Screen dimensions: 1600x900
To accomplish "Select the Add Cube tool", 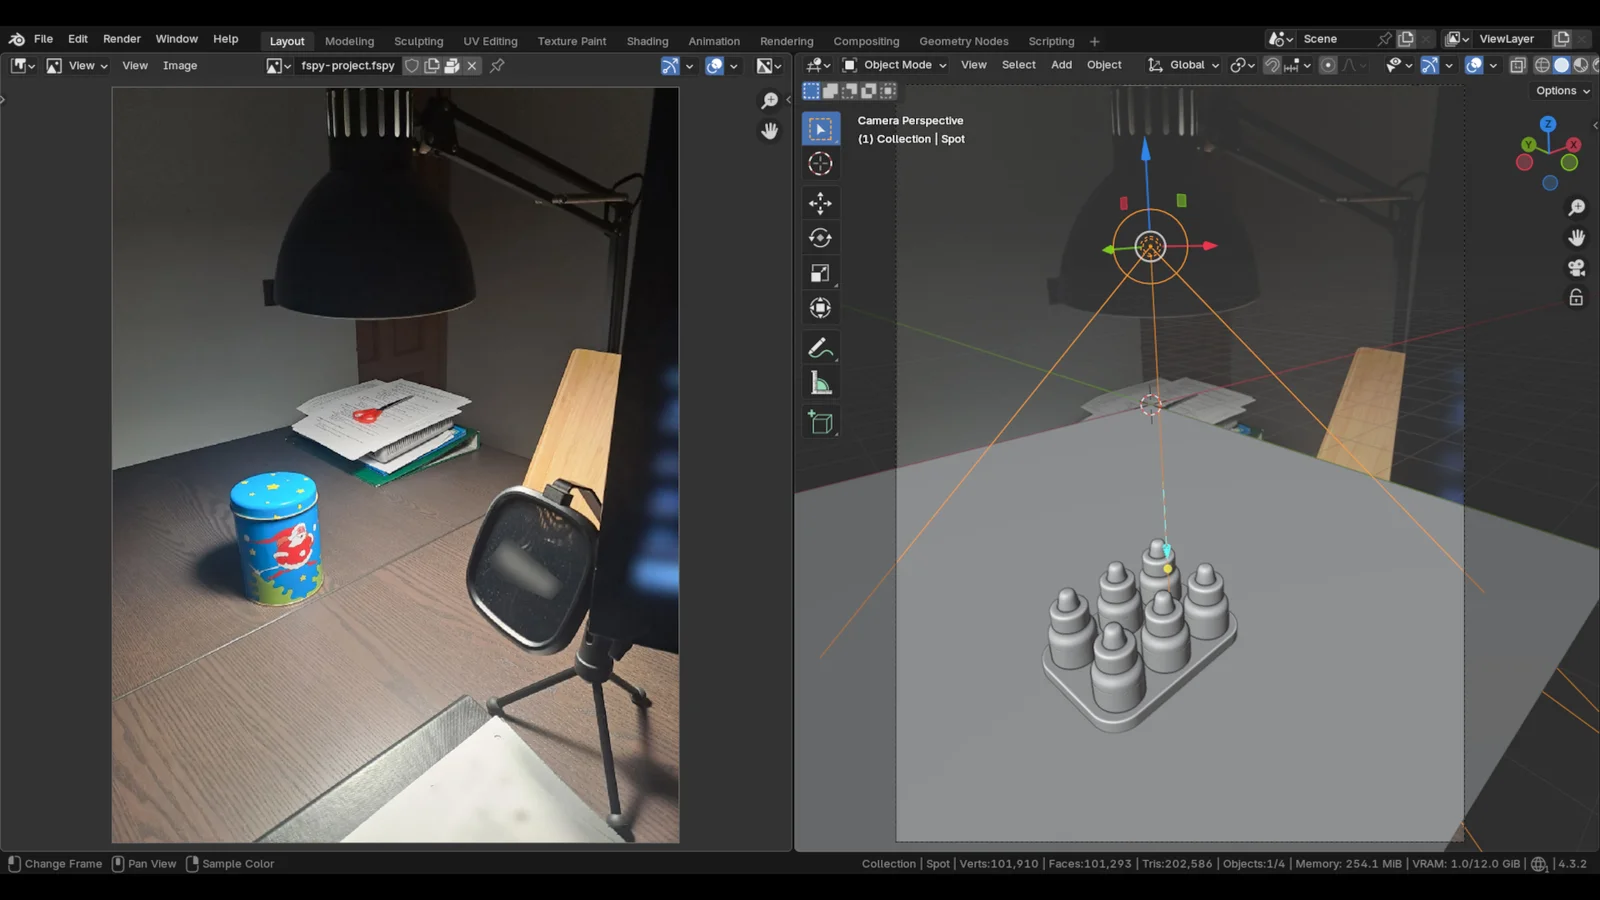I will (820, 423).
